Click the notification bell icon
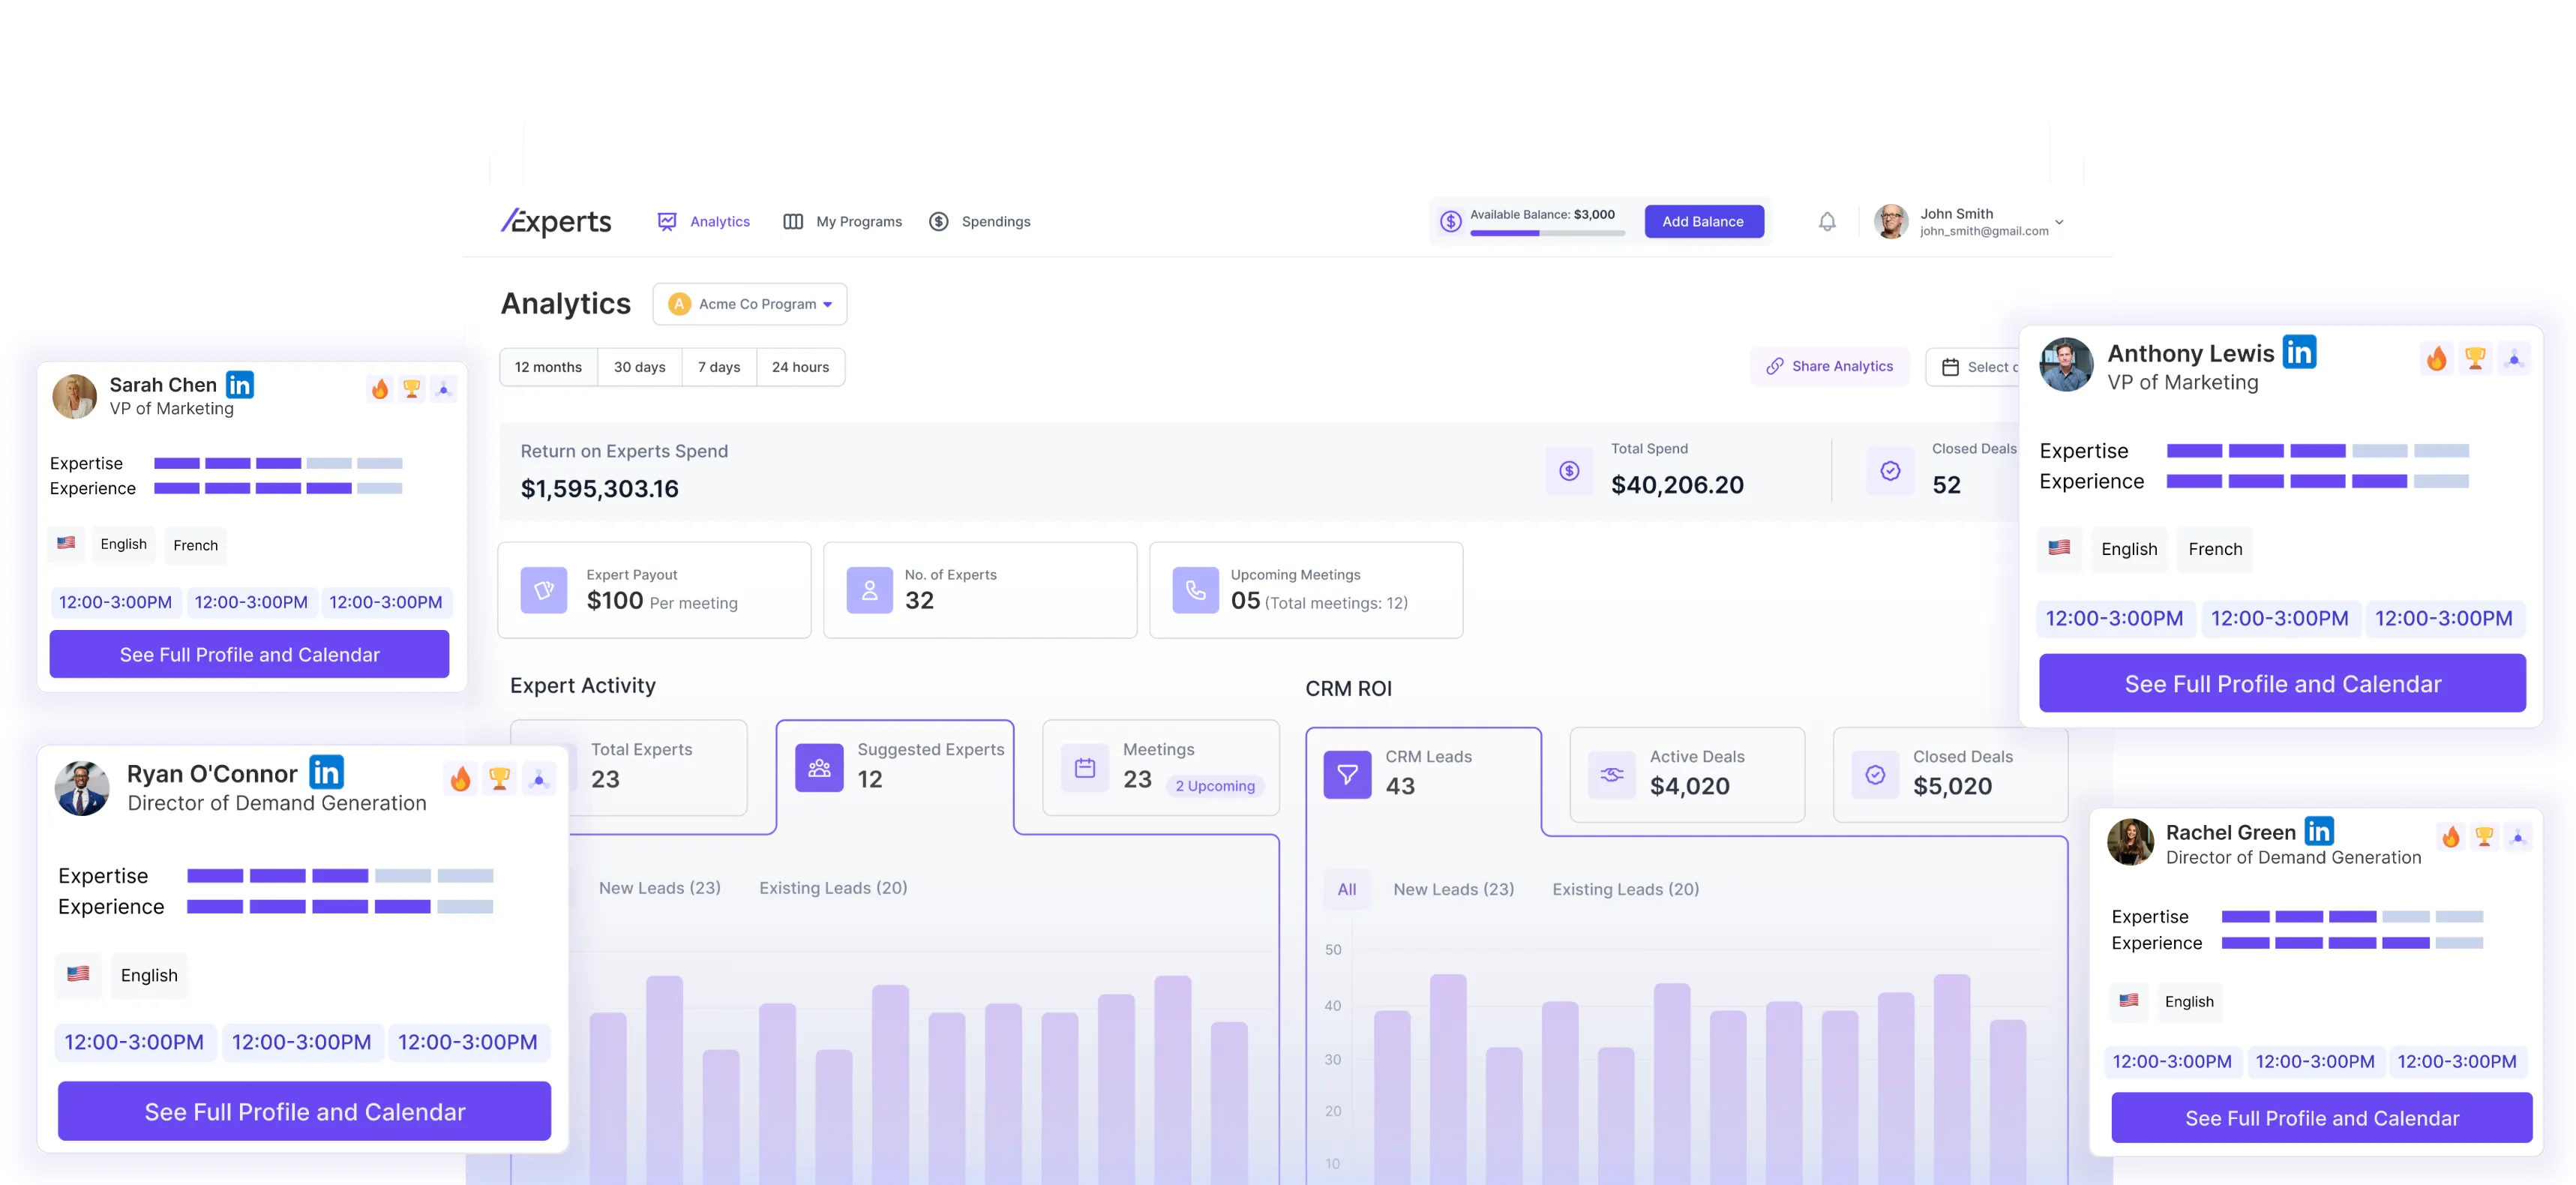 (1827, 222)
